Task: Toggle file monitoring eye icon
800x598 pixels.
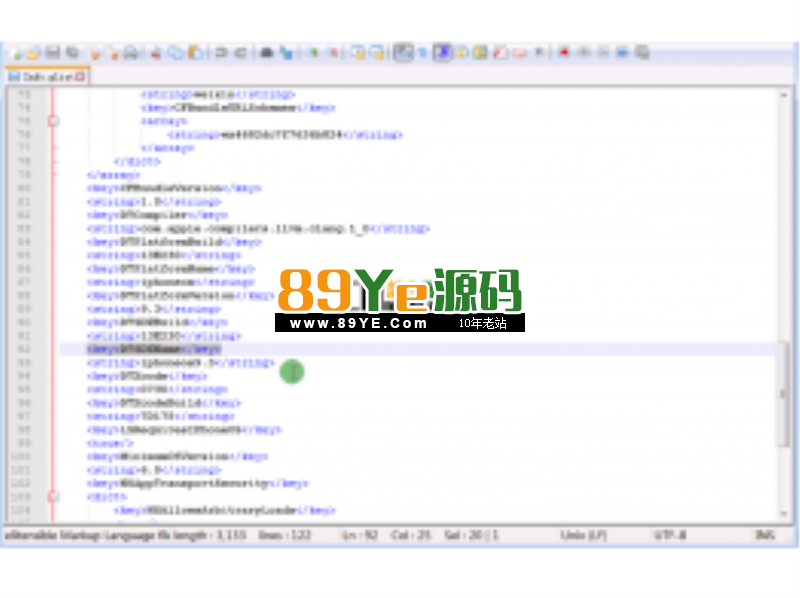Action: coord(539,53)
